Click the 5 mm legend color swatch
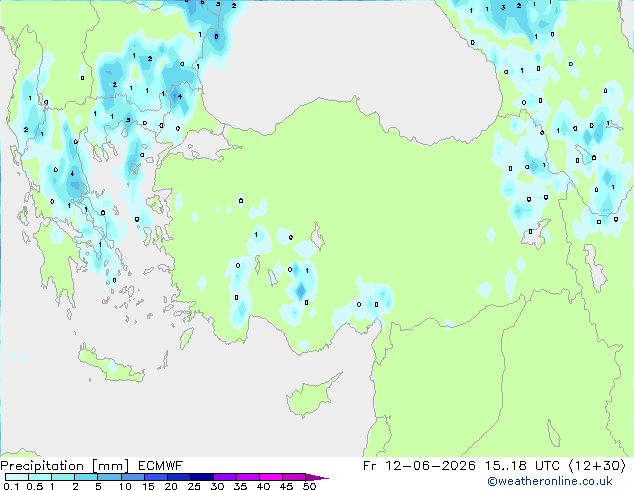Viewport: 634px width, 490px height. [109, 477]
